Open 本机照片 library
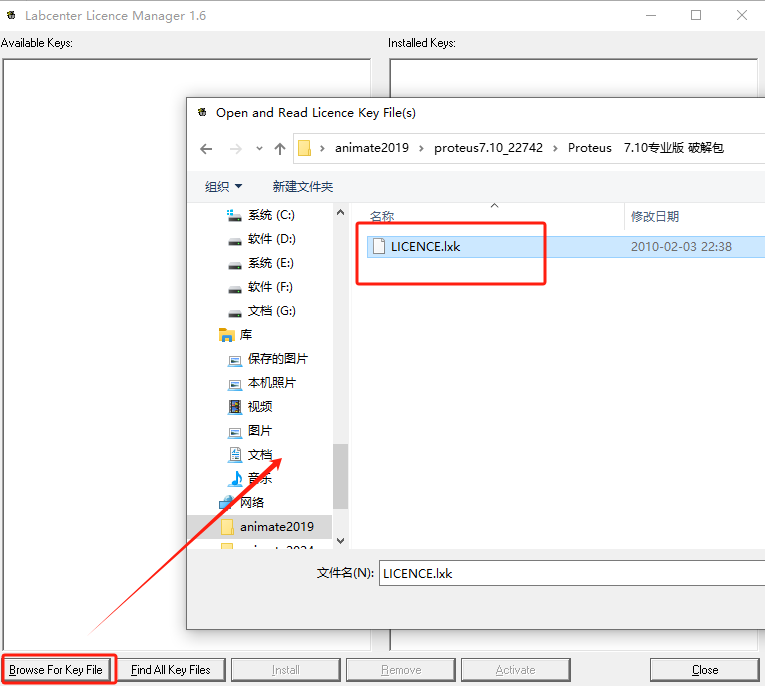Screen dimensions: 765x686 click(271, 383)
